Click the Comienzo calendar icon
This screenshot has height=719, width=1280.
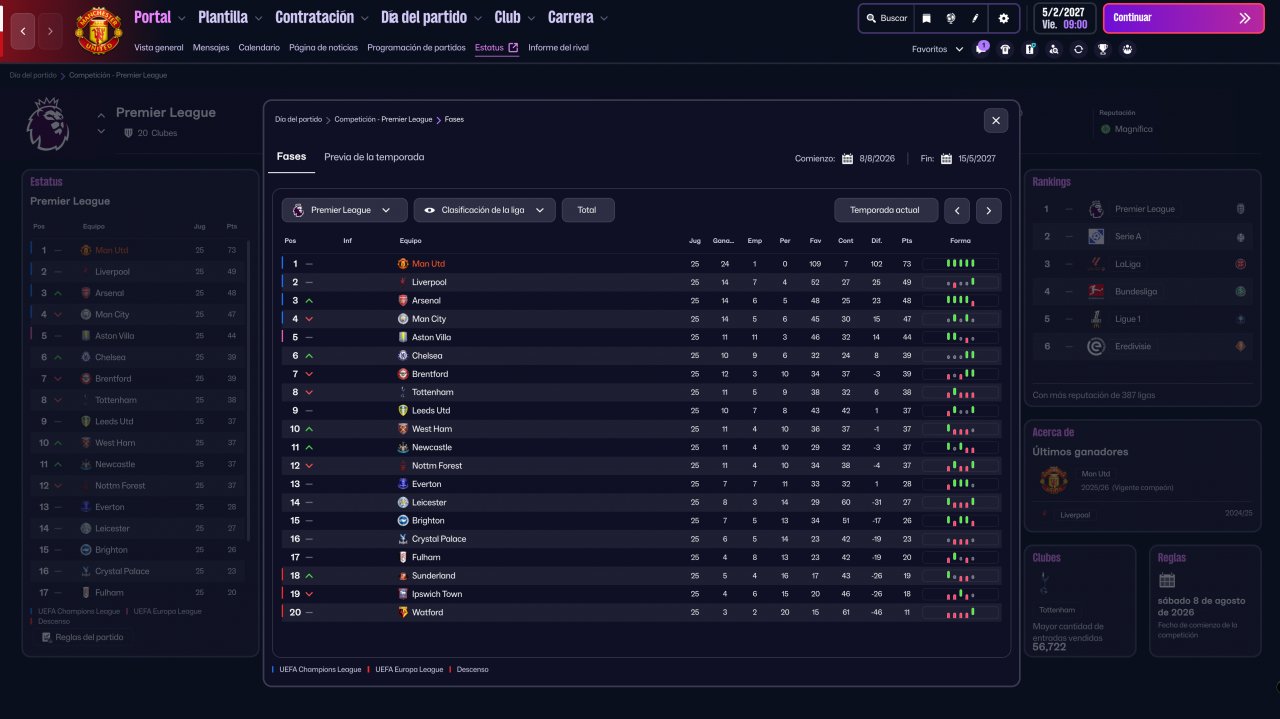[x=847, y=158]
